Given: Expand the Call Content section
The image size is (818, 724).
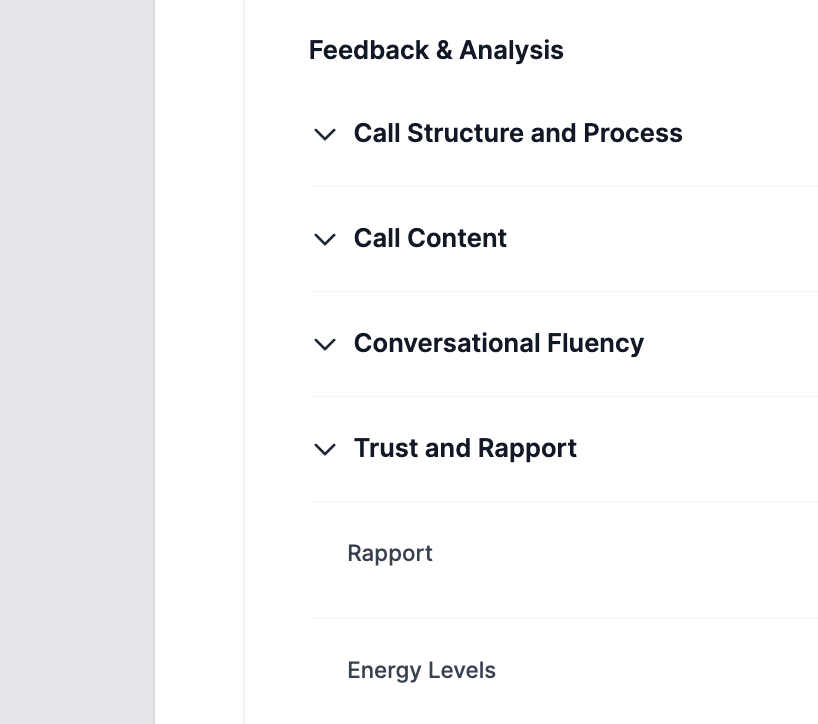Looking at the screenshot, I should point(430,238).
